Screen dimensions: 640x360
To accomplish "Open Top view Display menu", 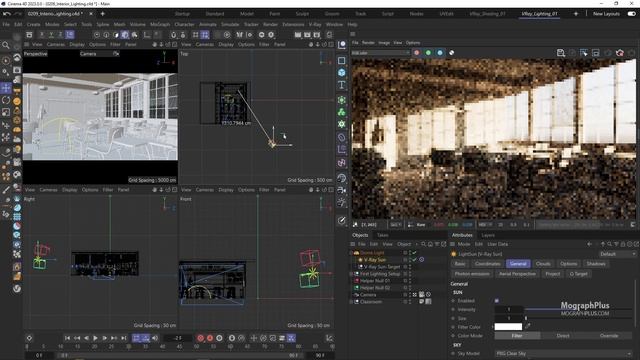I will (226, 44).
